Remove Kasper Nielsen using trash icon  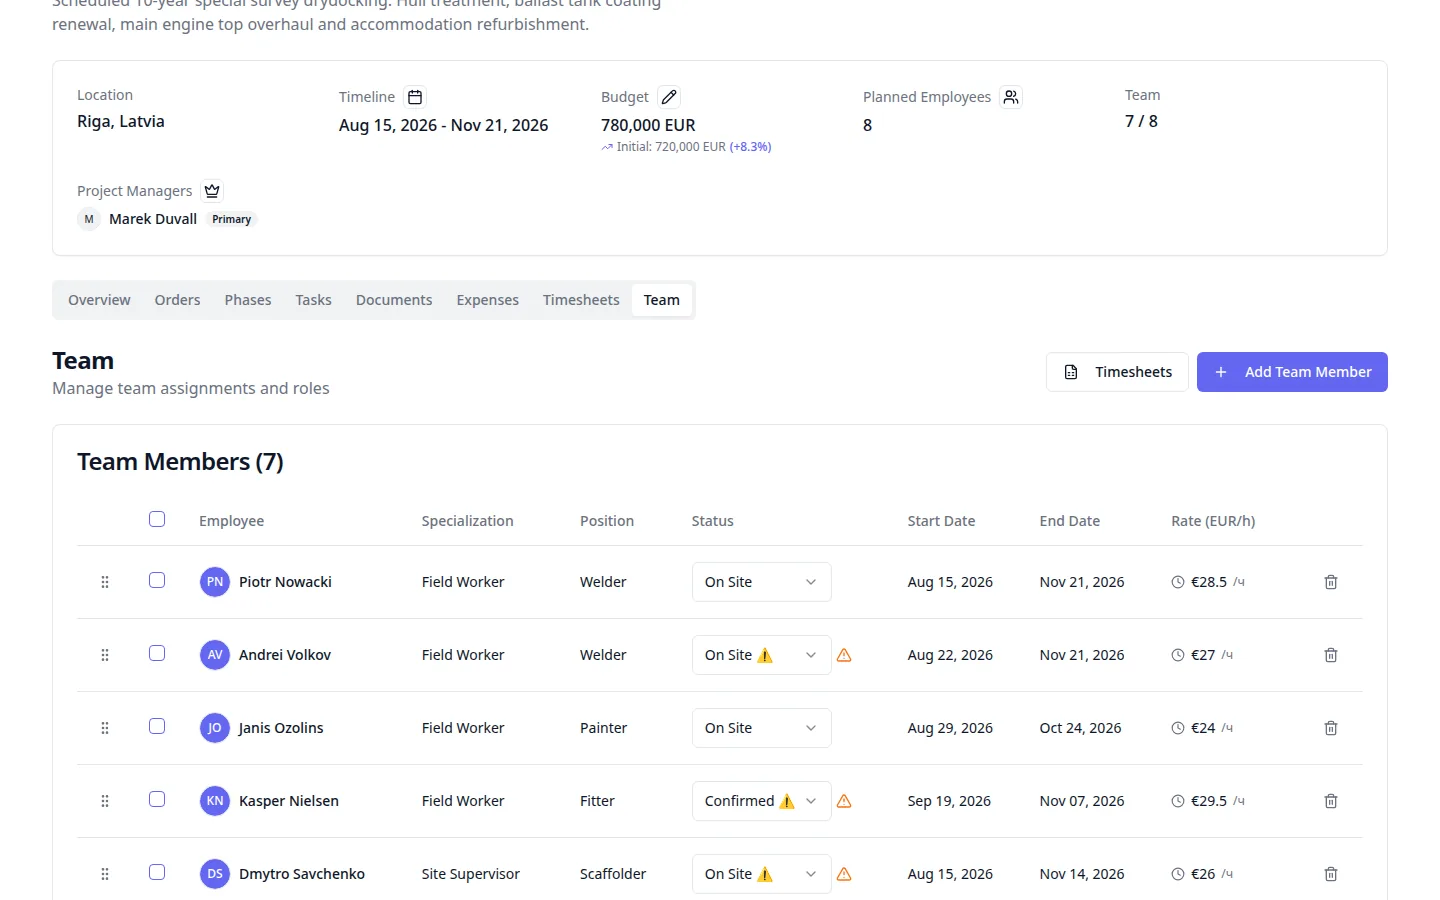click(1331, 801)
